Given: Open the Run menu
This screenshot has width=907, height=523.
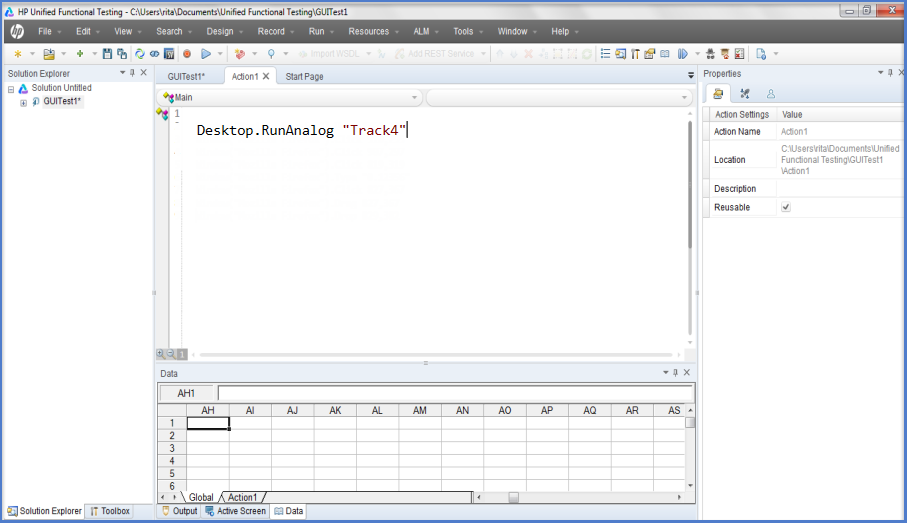Looking at the screenshot, I should coord(316,31).
